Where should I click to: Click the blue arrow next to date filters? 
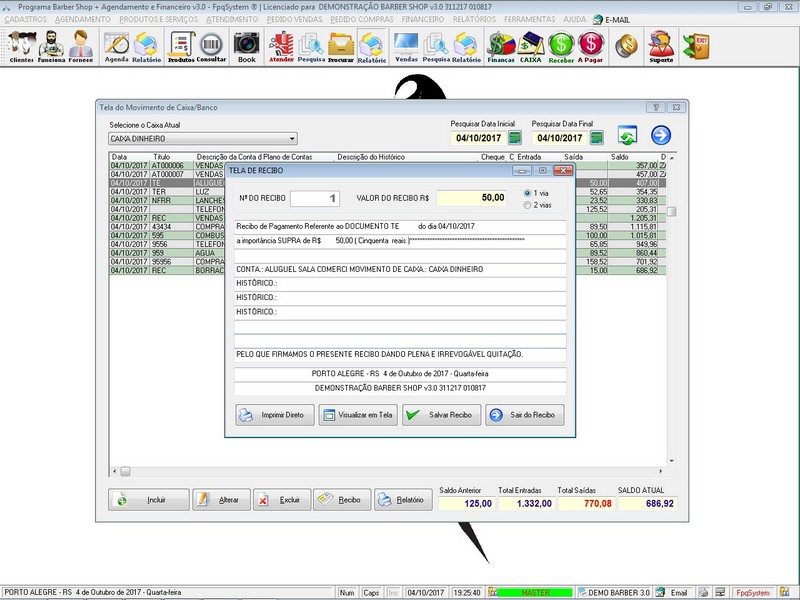pyautogui.click(x=661, y=137)
